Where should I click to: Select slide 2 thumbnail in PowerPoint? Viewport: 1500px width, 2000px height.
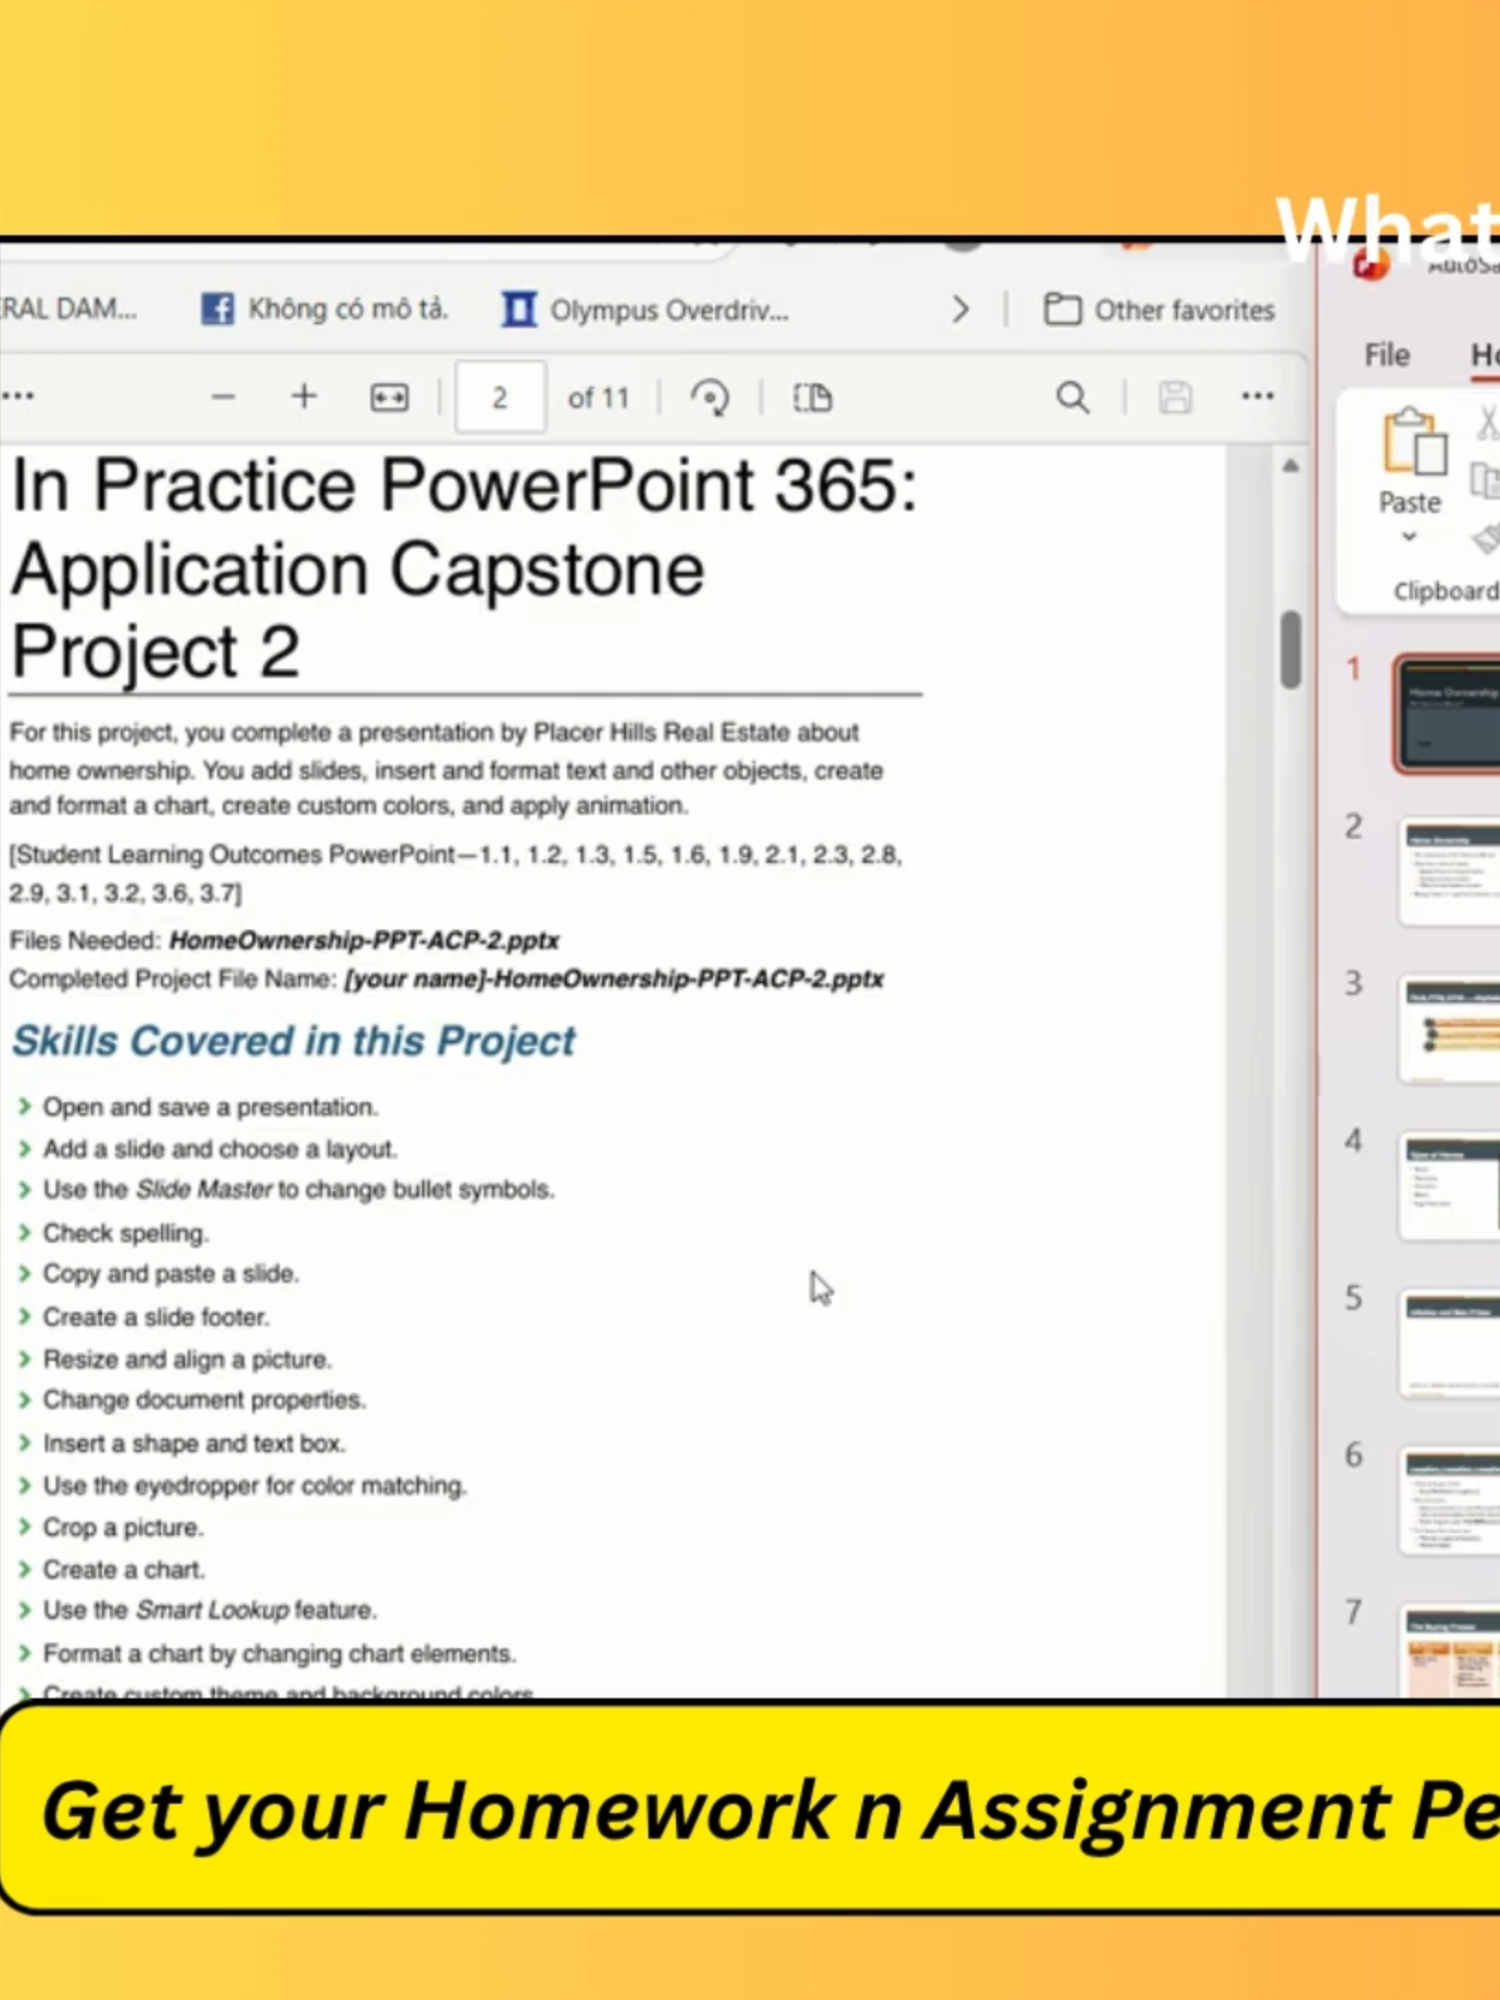1451,870
